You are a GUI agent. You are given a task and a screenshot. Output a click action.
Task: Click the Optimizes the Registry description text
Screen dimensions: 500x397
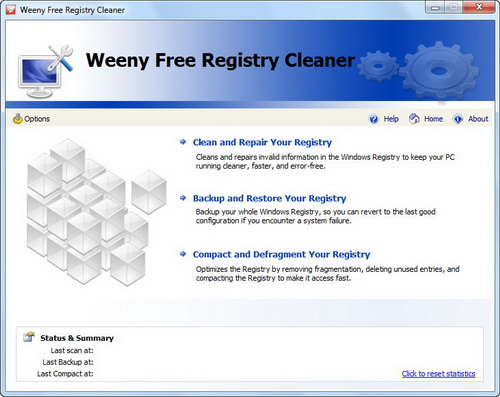(x=327, y=273)
